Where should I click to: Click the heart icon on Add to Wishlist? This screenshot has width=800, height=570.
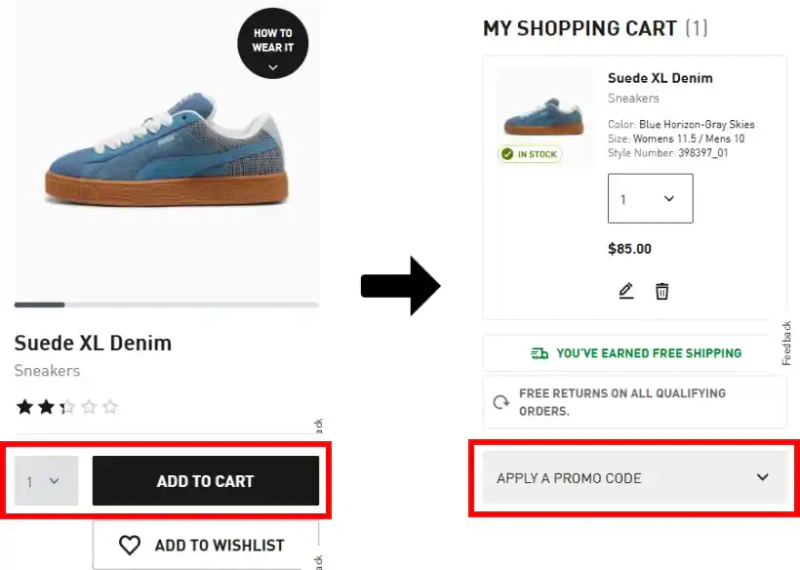click(x=130, y=545)
